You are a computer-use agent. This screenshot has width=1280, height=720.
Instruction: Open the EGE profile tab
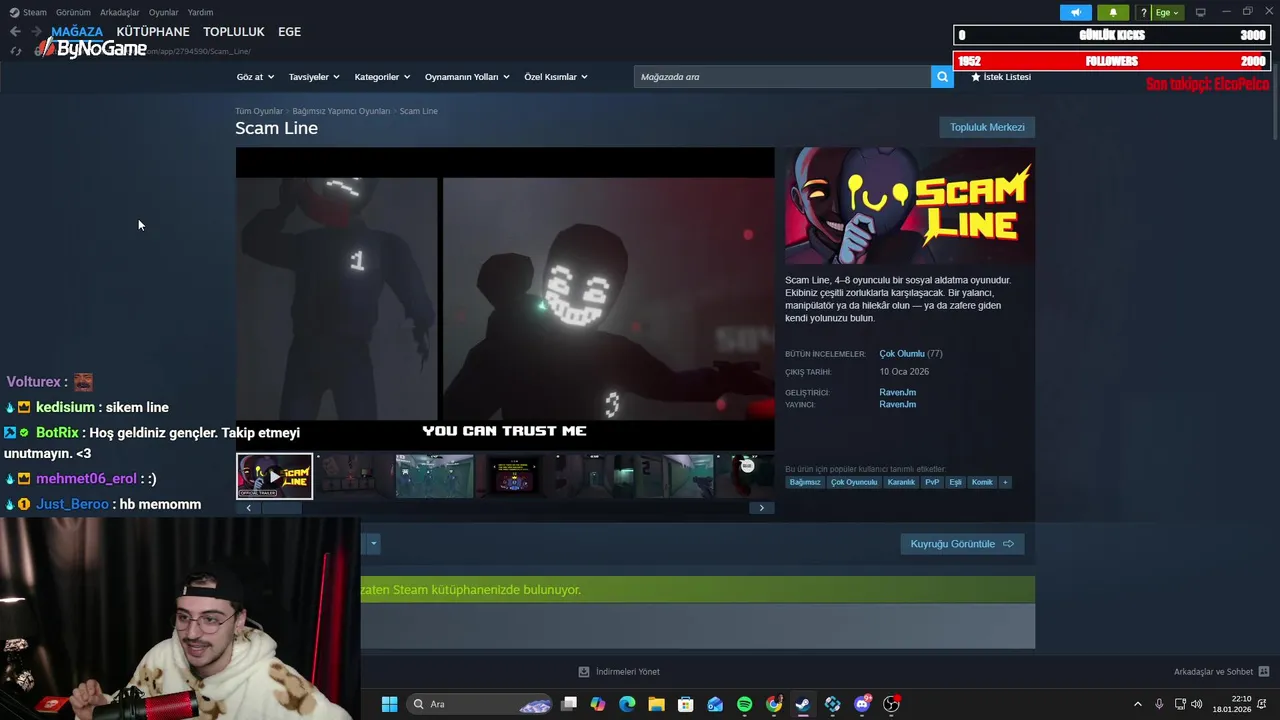click(289, 32)
